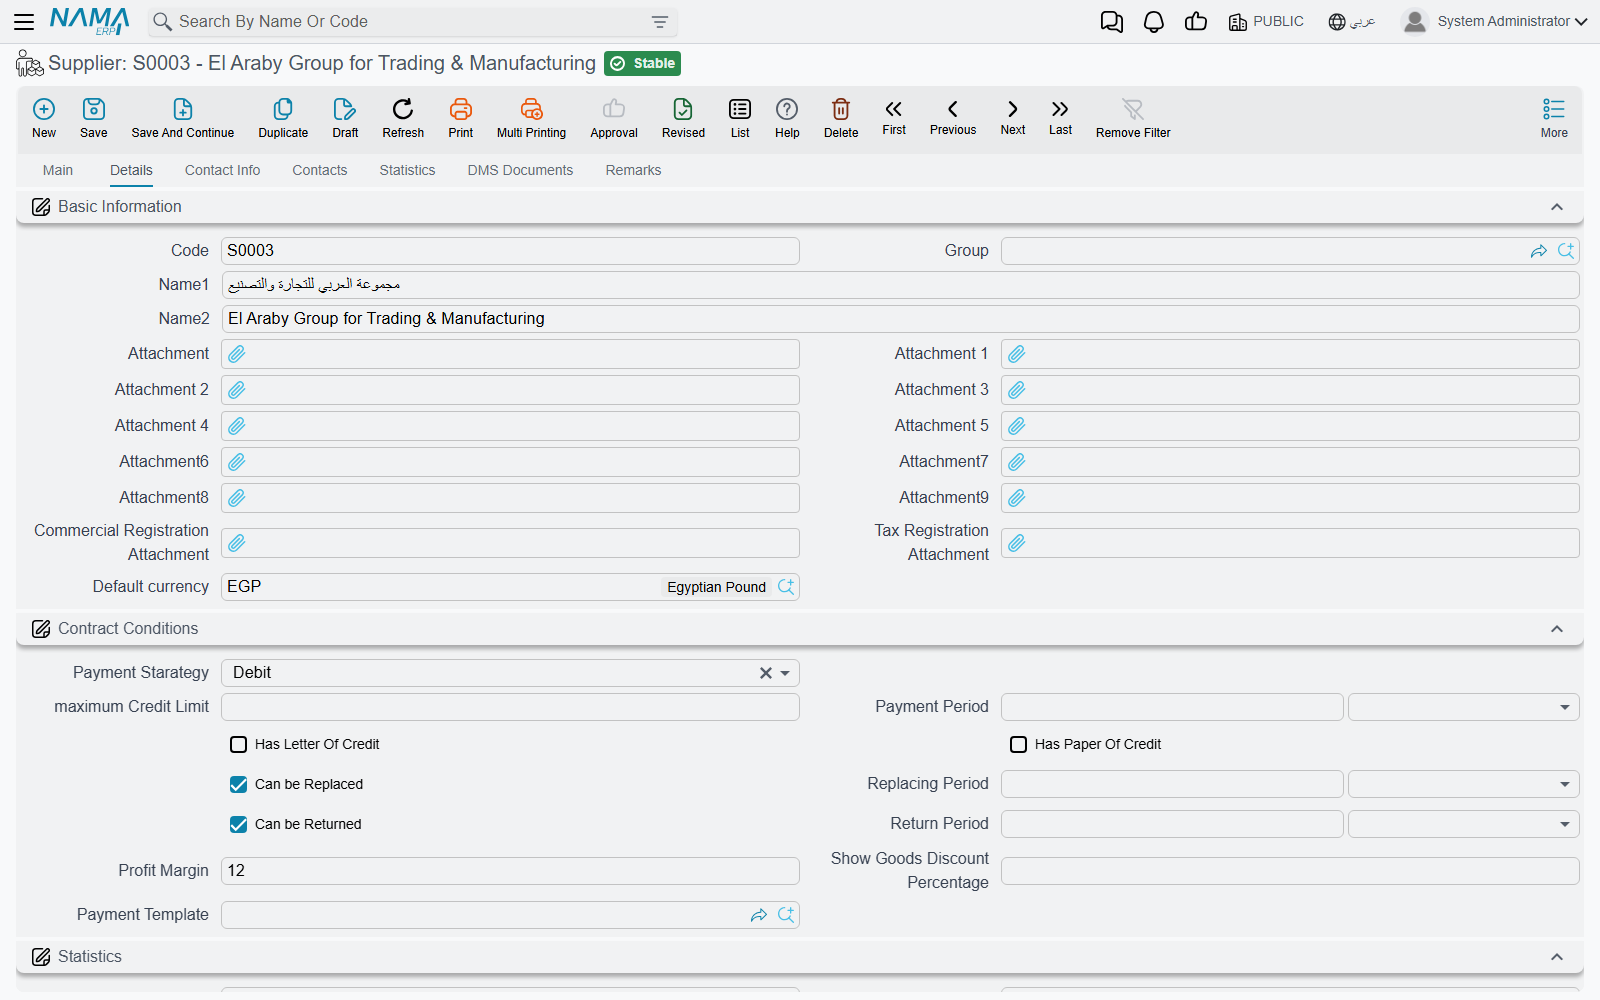Open the Payment Strategy dropdown
This screenshot has height=1000, width=1600.
click(x=785, y=673)
